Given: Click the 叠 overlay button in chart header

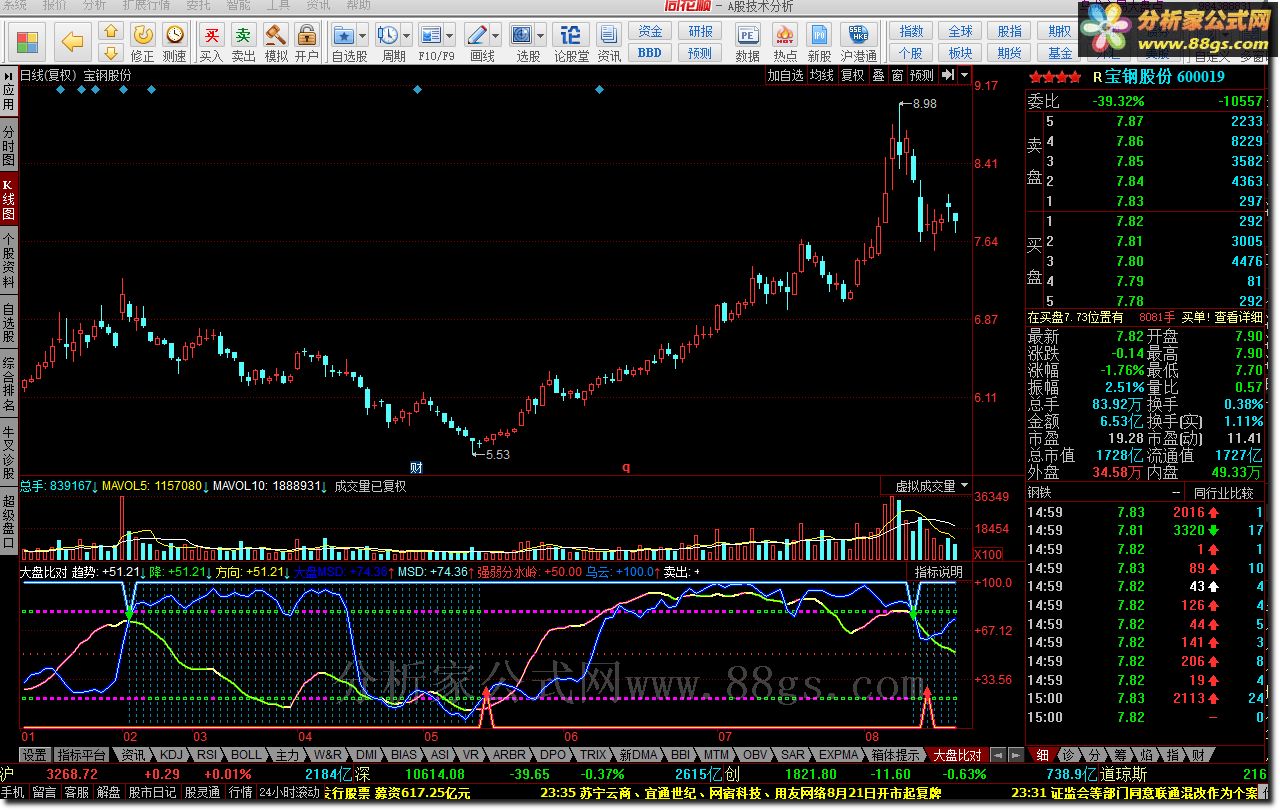Looking at the screenshot, I should click(x=877, y=75).
